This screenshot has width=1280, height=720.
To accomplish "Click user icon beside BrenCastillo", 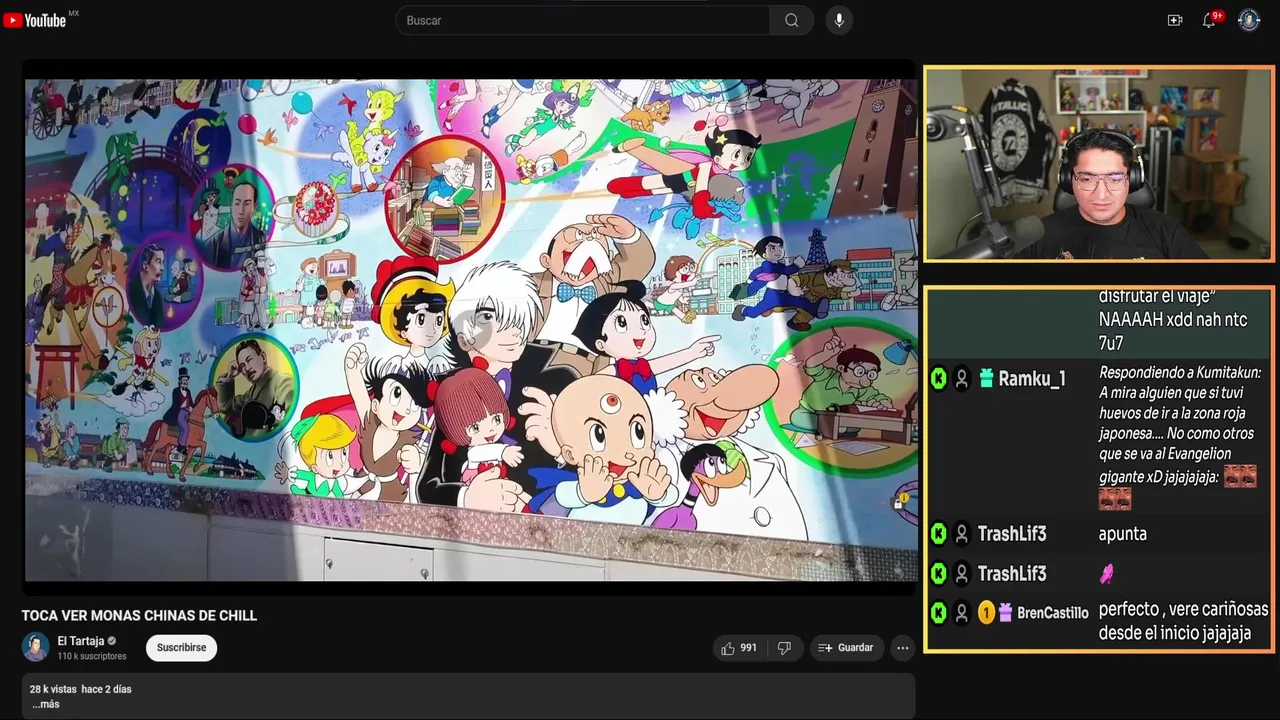I will click(962, 613).
